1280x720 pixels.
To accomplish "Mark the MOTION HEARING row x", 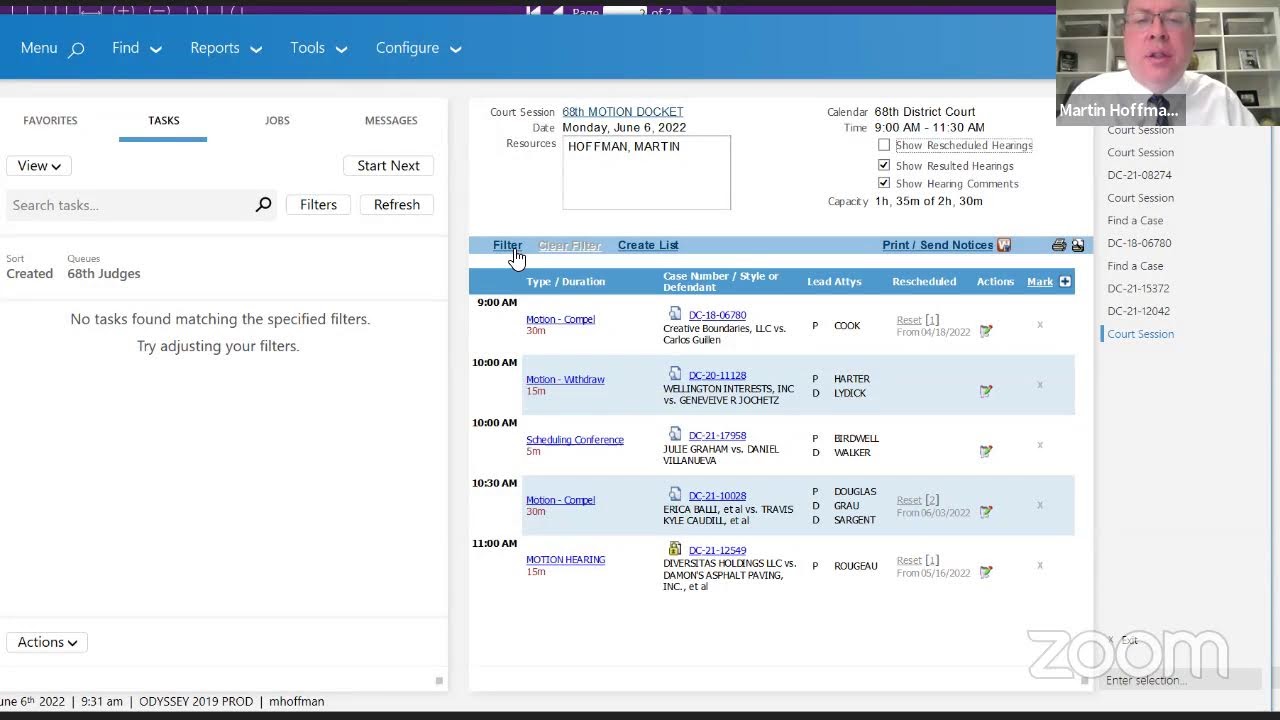I will [1040, 564].
